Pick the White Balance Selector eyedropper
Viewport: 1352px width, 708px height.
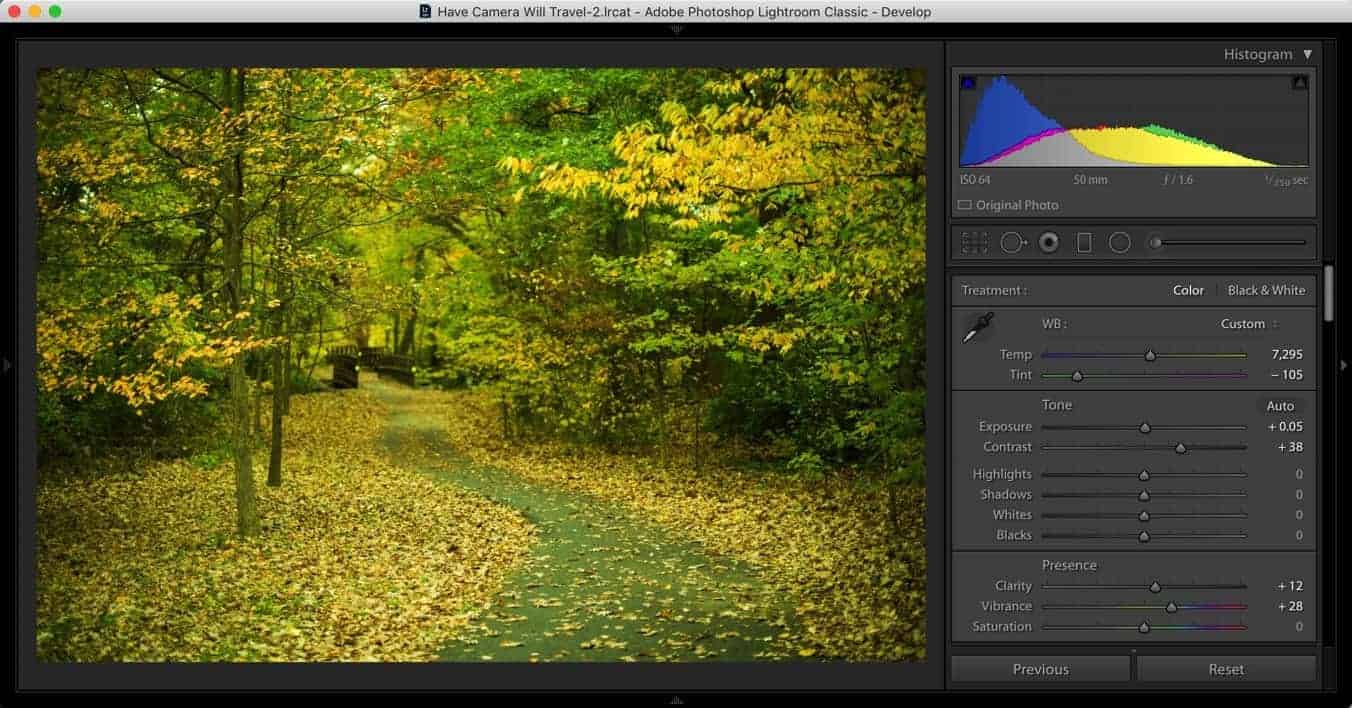[977, 328]
